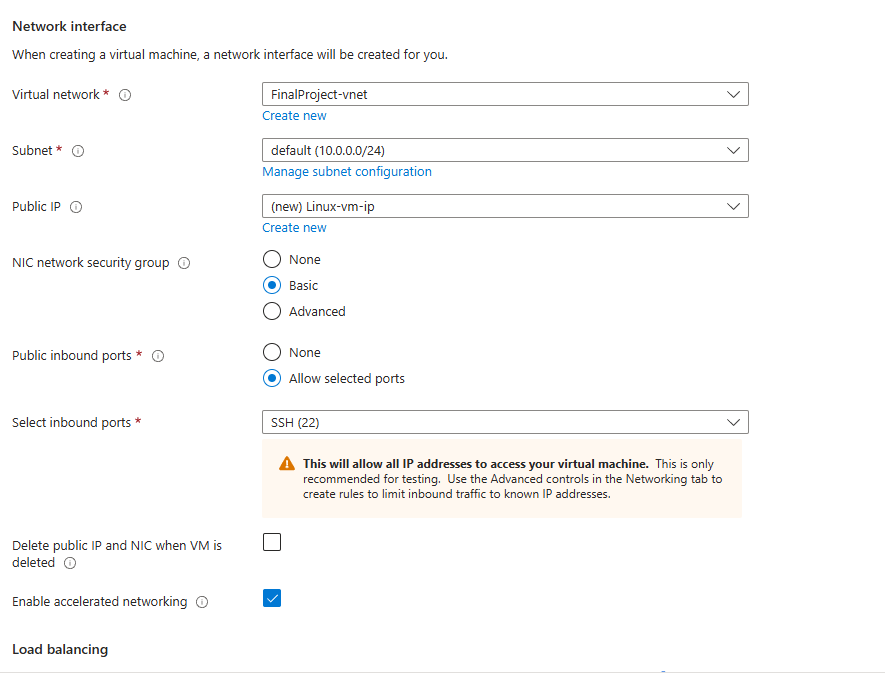The height and width of the screenshot is (675, 885).
Task: Expand the default (10.0.0.0/24) subnet dropdown
Action: (505, 150)
